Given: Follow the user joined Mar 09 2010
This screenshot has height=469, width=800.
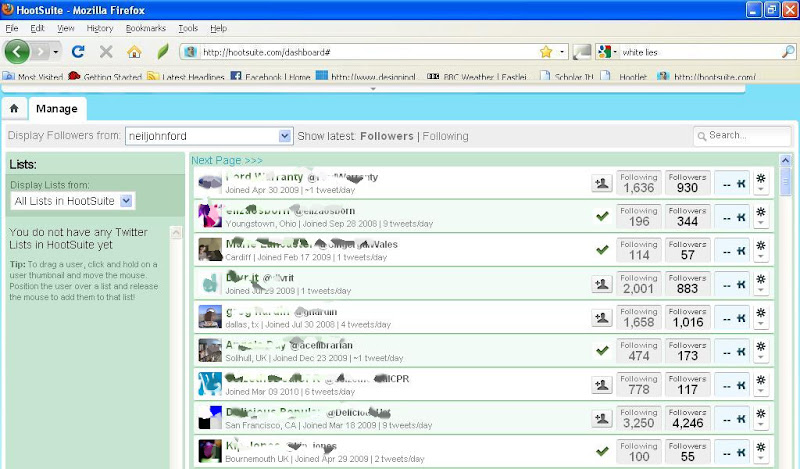Looking at the screenshot, I should (602, 385).
